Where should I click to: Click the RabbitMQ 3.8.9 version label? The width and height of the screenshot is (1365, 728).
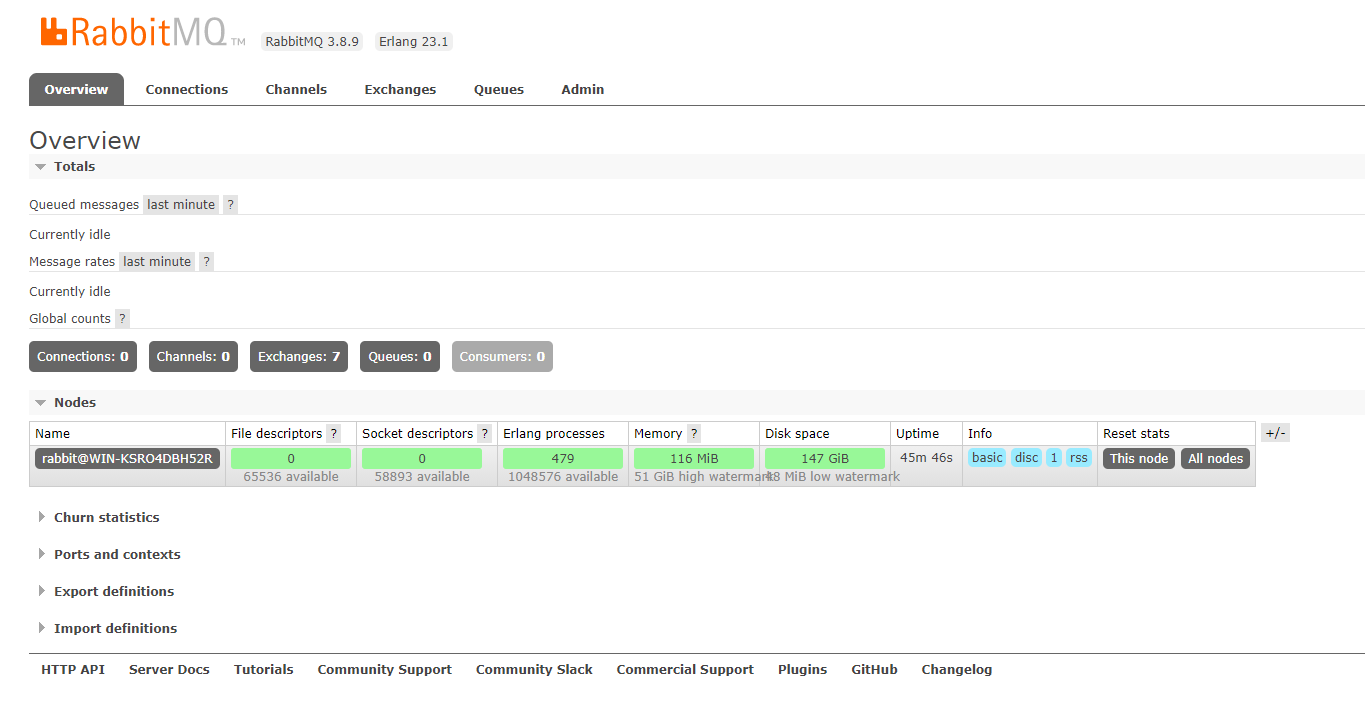(x=313, y=42)
